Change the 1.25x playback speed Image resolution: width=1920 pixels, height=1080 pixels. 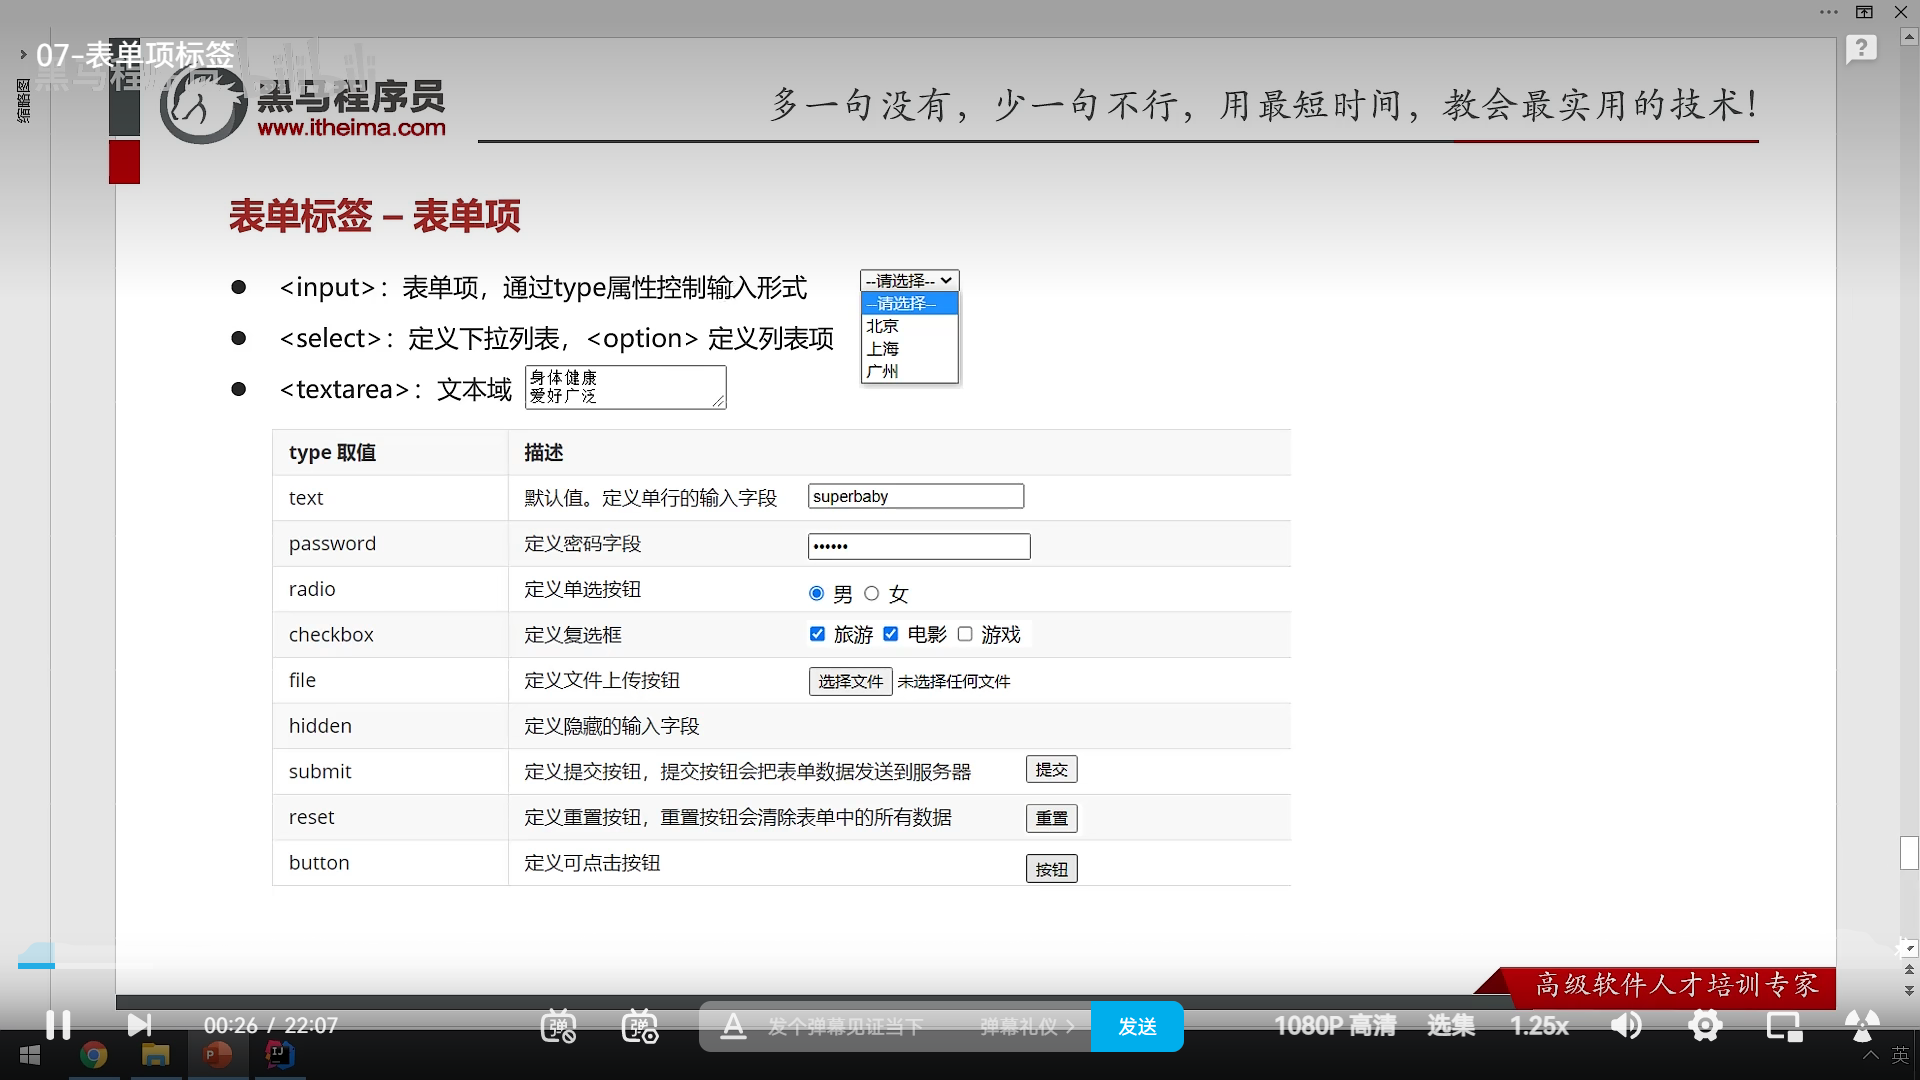1538,1026
